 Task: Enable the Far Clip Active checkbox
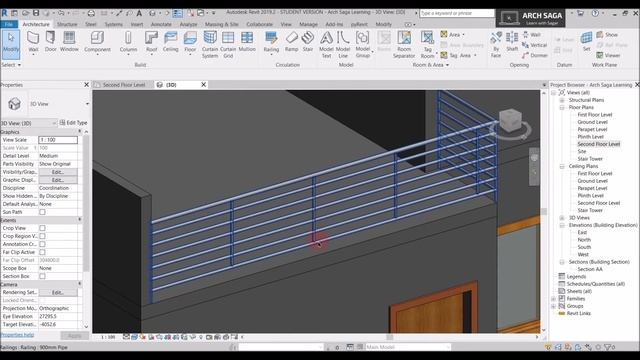coord(42,252)
